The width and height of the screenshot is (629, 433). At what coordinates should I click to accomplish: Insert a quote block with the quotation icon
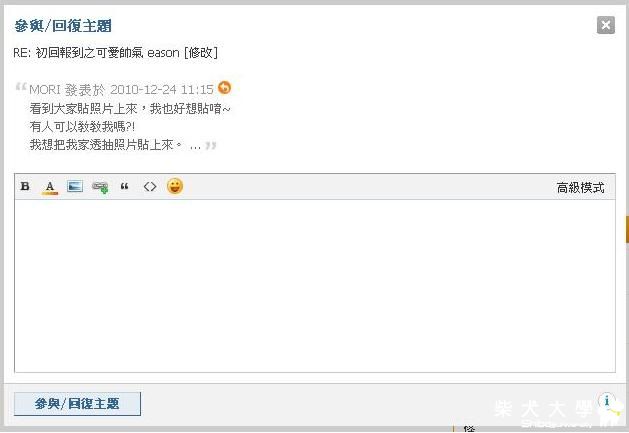pyautogui.click(x=124, y=186)
